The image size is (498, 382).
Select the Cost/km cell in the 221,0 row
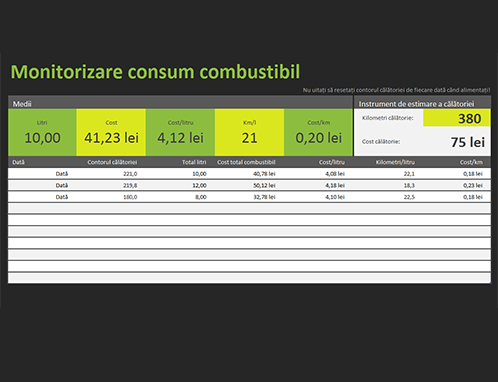[x=457, y=174]
